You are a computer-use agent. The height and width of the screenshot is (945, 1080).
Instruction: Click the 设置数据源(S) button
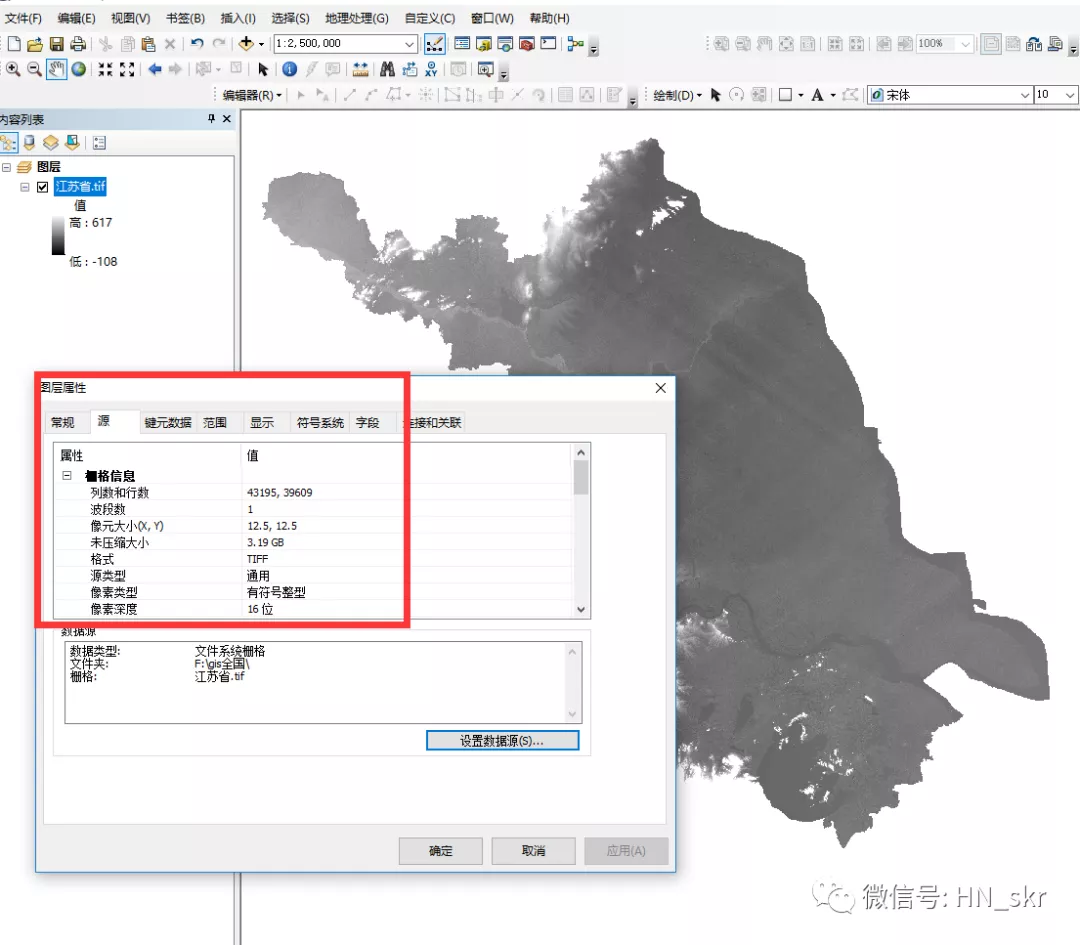[x=502, y=740]
